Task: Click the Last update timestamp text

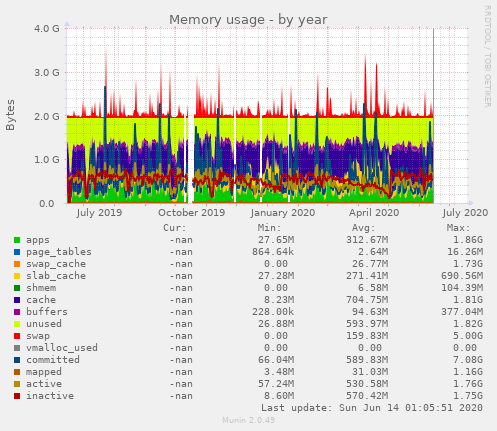Action: click(372, 408)
